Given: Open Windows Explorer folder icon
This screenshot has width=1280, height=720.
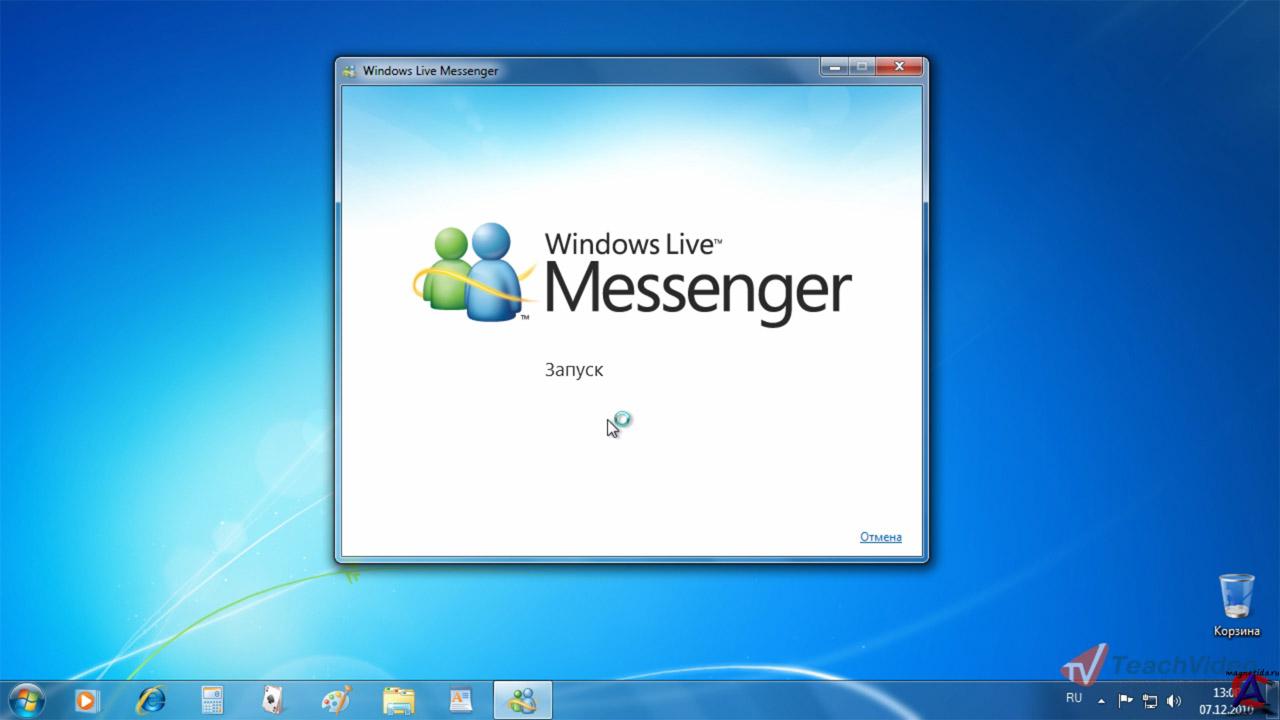Looking at the screenshot, I should coord(398,699).
